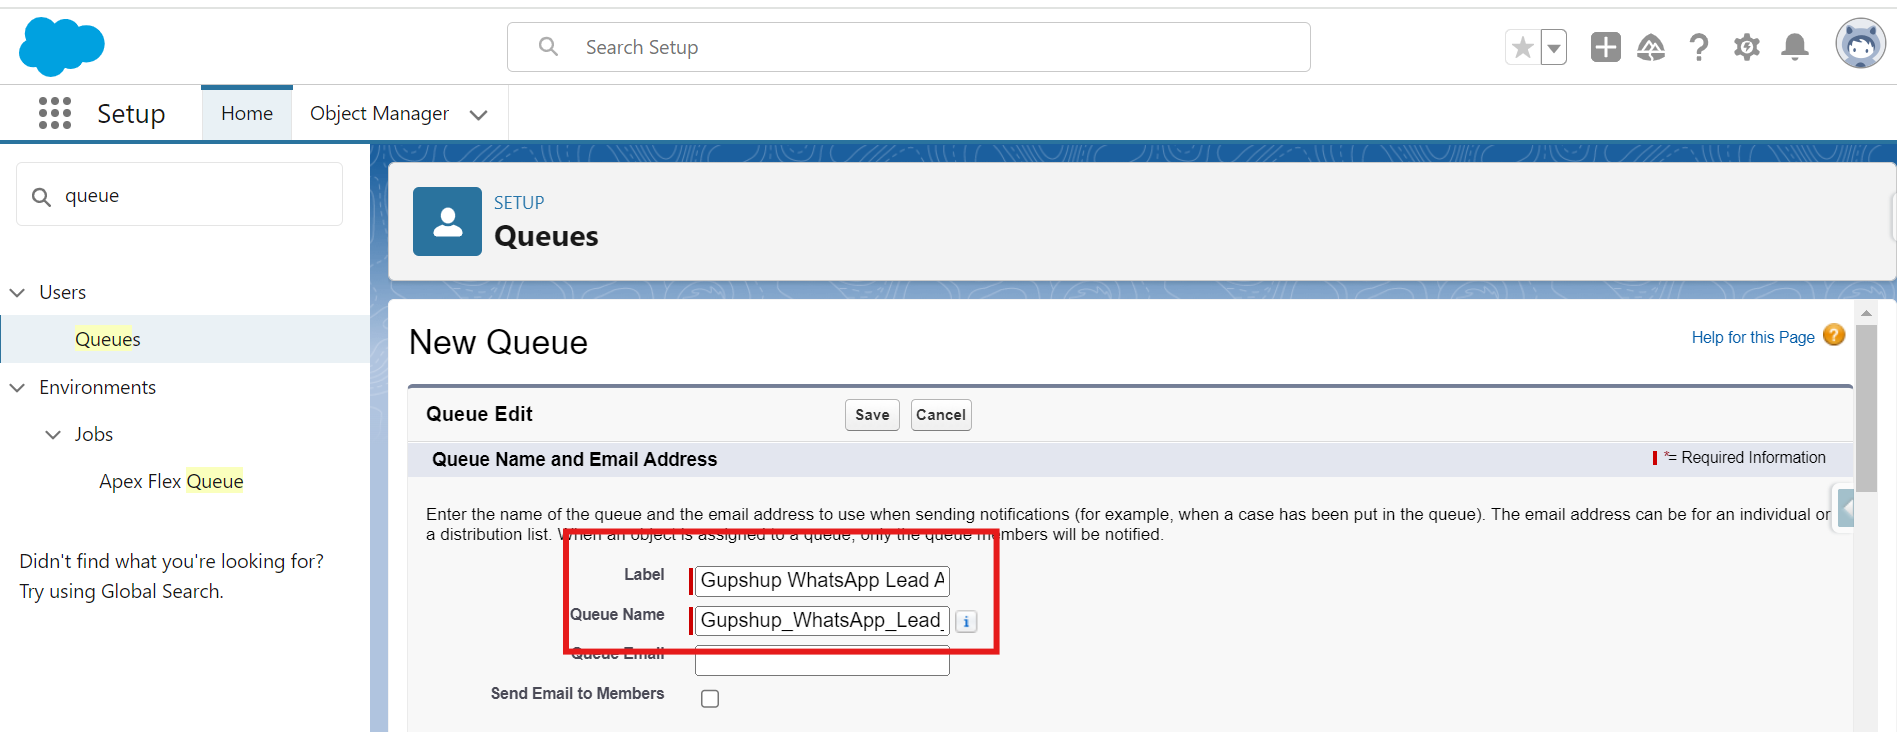Open the favorites list dropdown arrow
This screenshot has width=1897, height=732.
[x=1554, y=47]
